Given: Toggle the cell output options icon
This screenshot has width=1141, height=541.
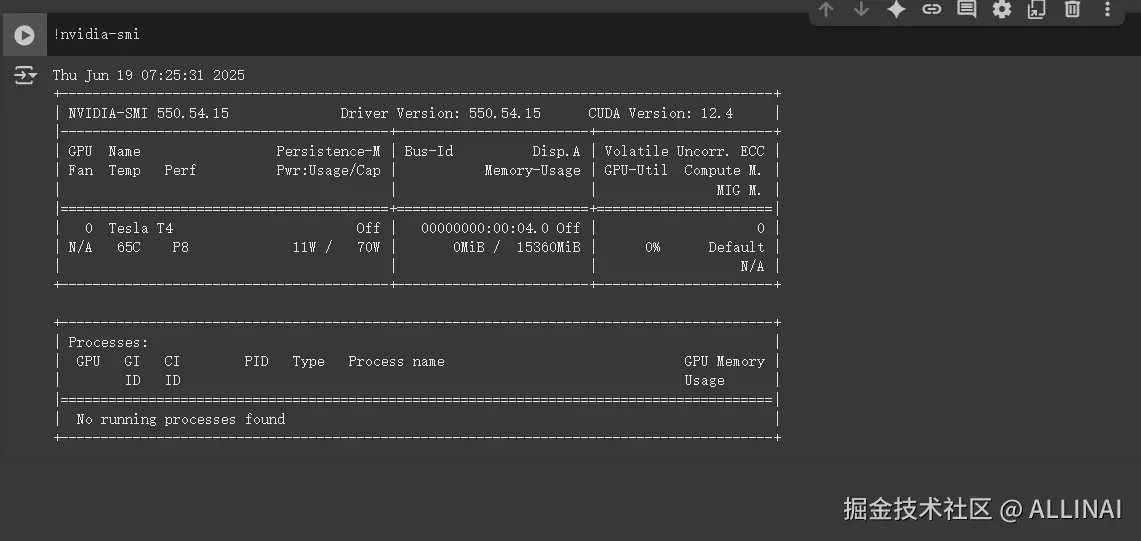Looking at the screenshot, I should [25, 75].
